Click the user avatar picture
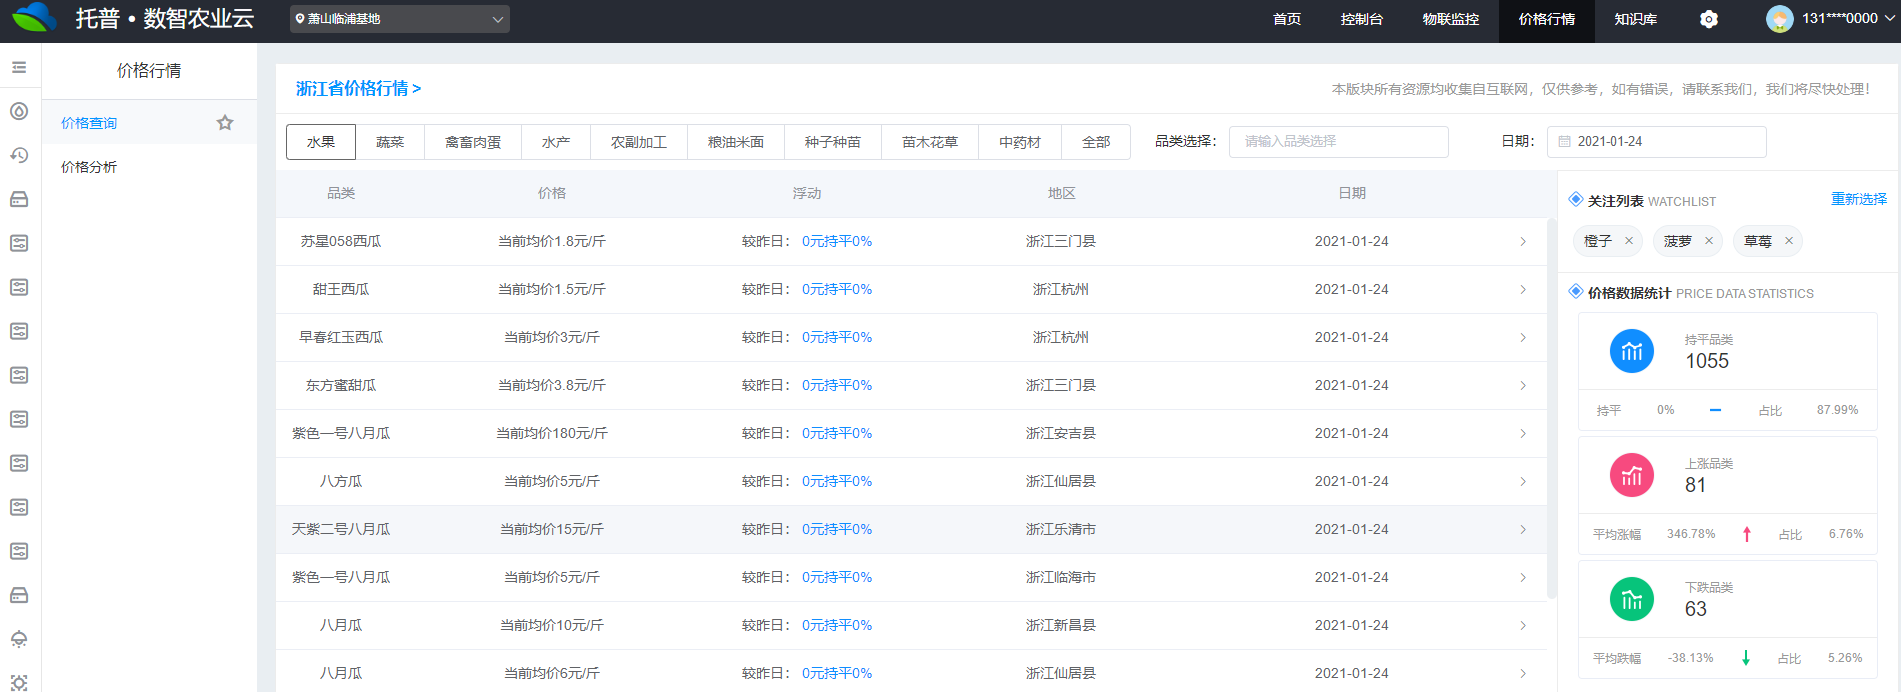The height and width of the screenshot is (692, 1901). tap(1779, 19)
